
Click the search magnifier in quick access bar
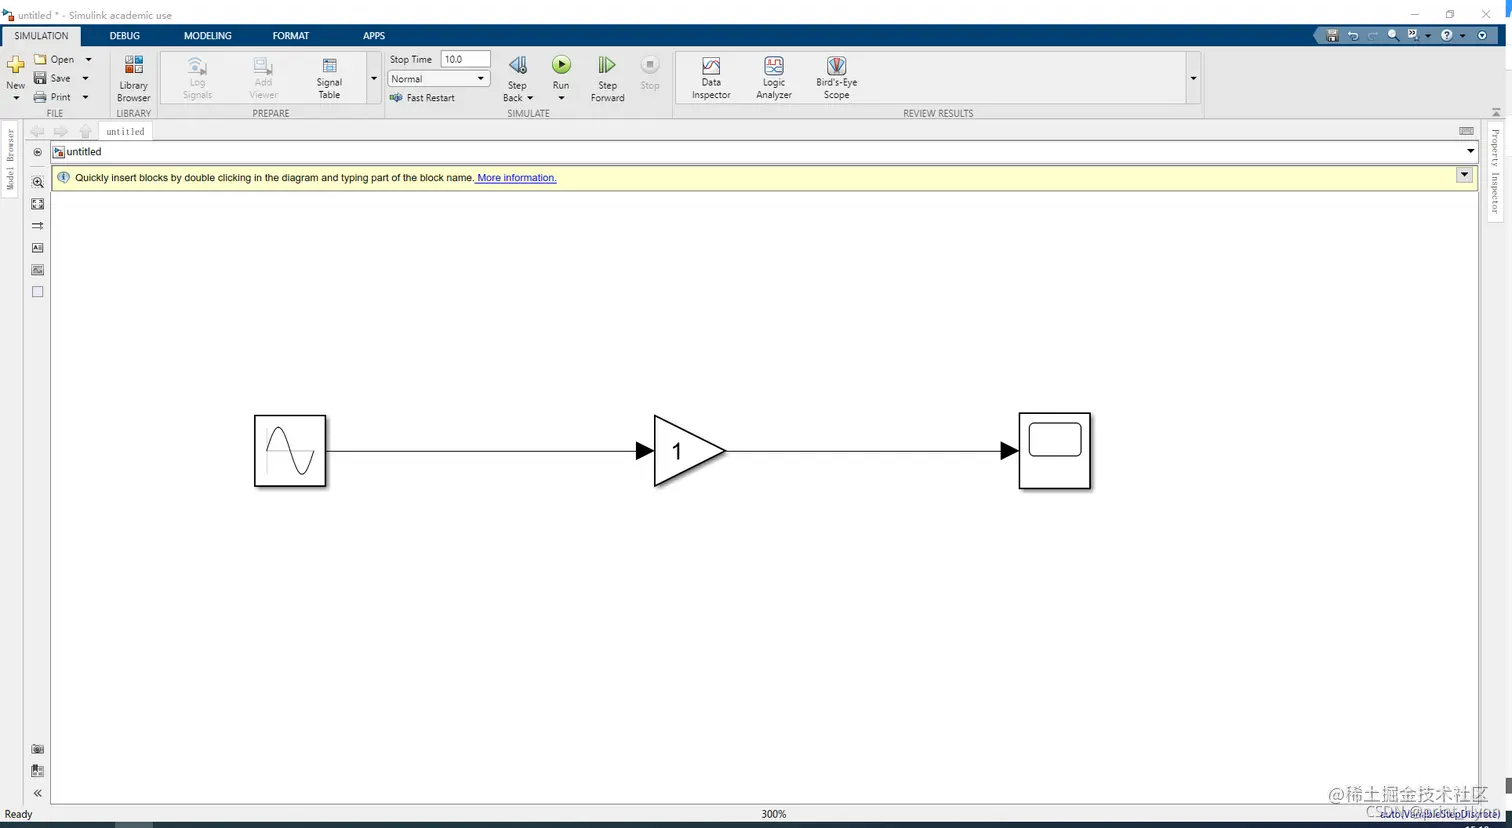point(1393,35)
